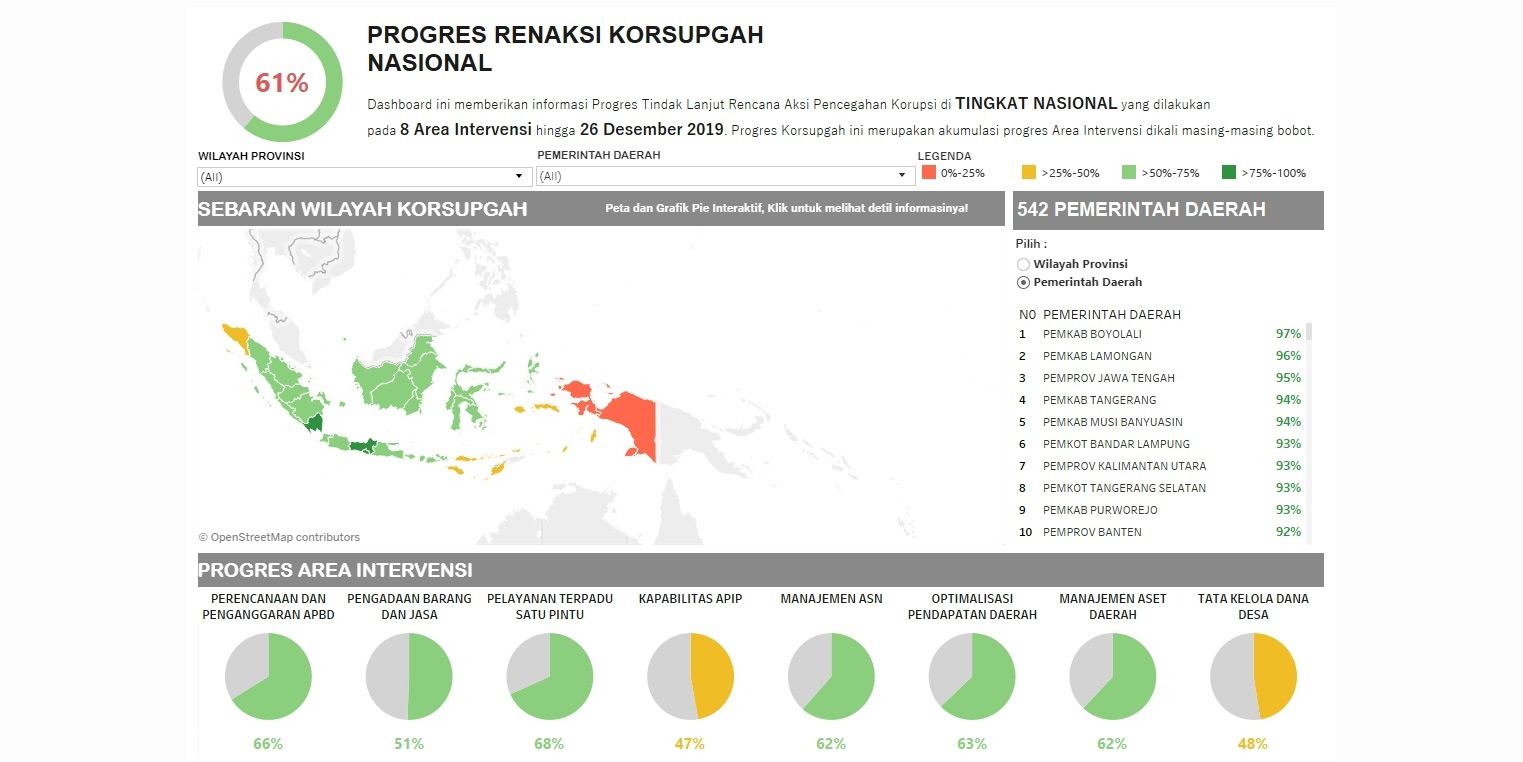The width and height of the screenshot is (1523, 762).
Task: Click the 47% value under Kapabilitas APIP
Action: pos(690,744)
